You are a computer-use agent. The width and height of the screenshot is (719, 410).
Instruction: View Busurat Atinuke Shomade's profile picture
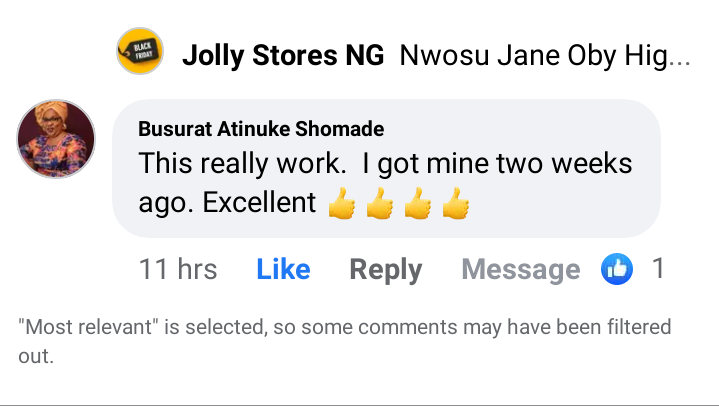point(57,139)
